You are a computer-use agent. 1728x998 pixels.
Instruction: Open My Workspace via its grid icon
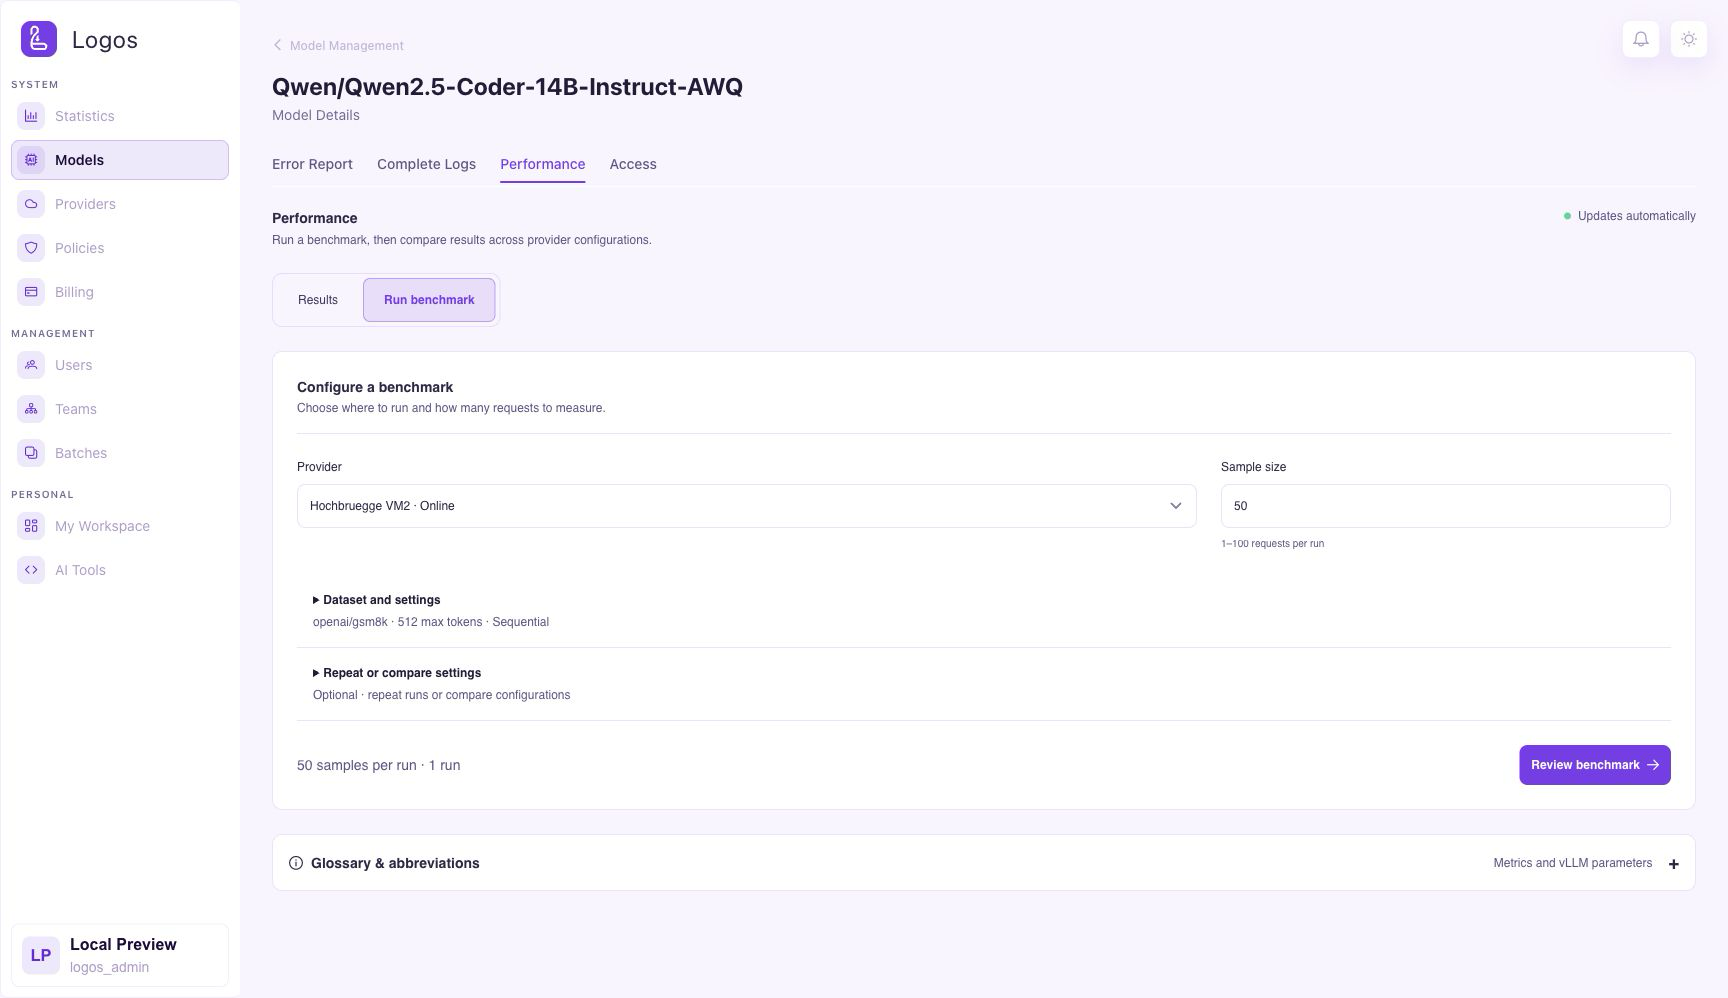tap(31, 526)
